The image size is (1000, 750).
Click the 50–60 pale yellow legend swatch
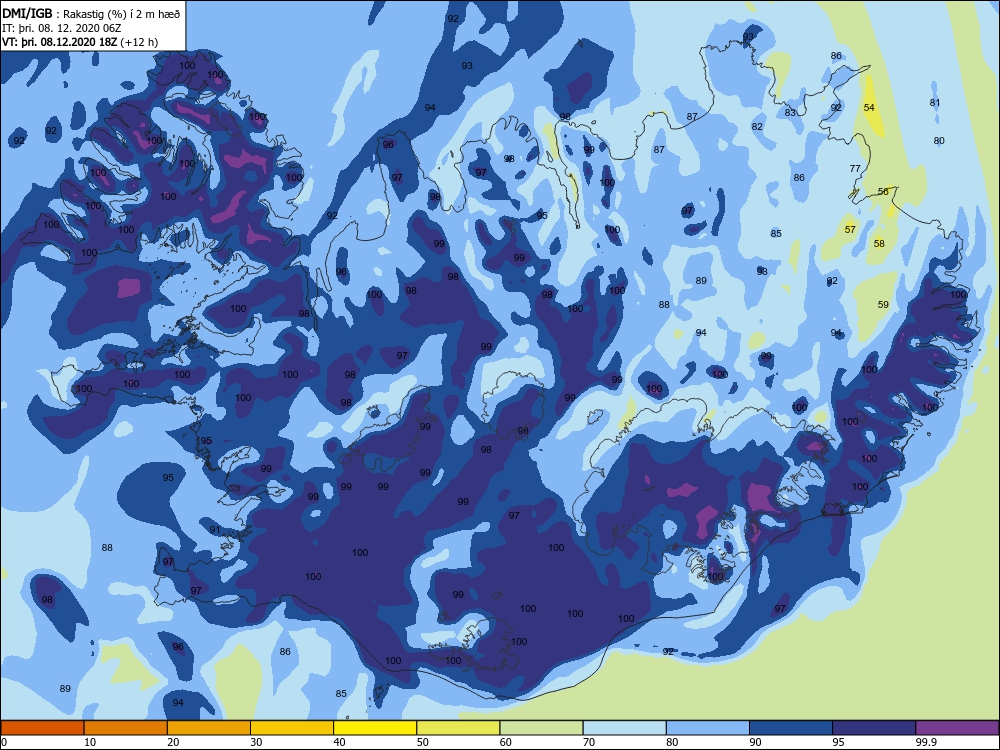(x=458, y=728)
